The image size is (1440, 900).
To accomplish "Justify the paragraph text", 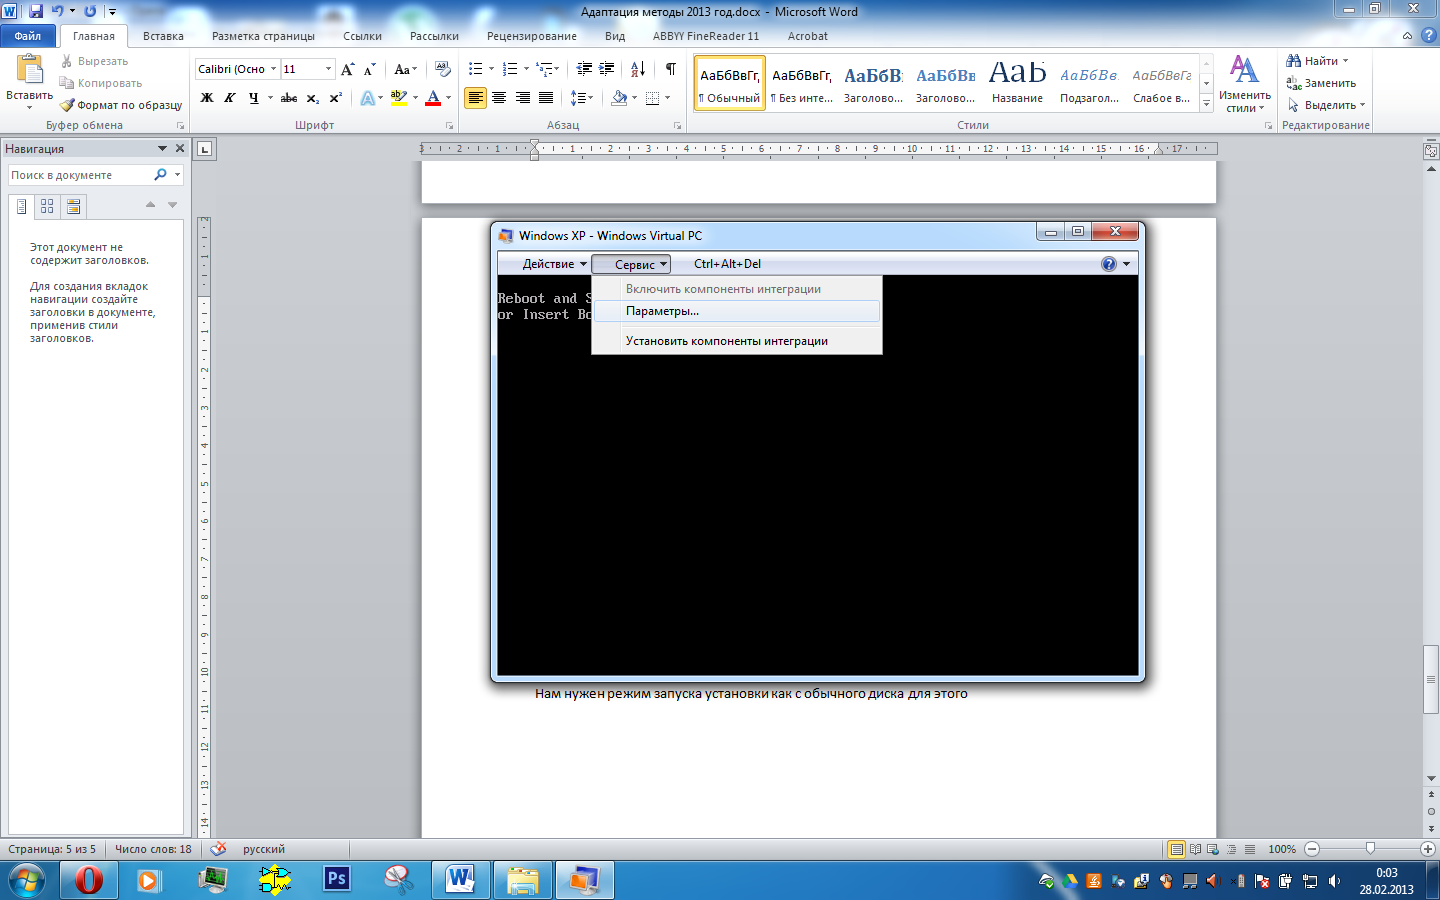I will tap(545, 98).
